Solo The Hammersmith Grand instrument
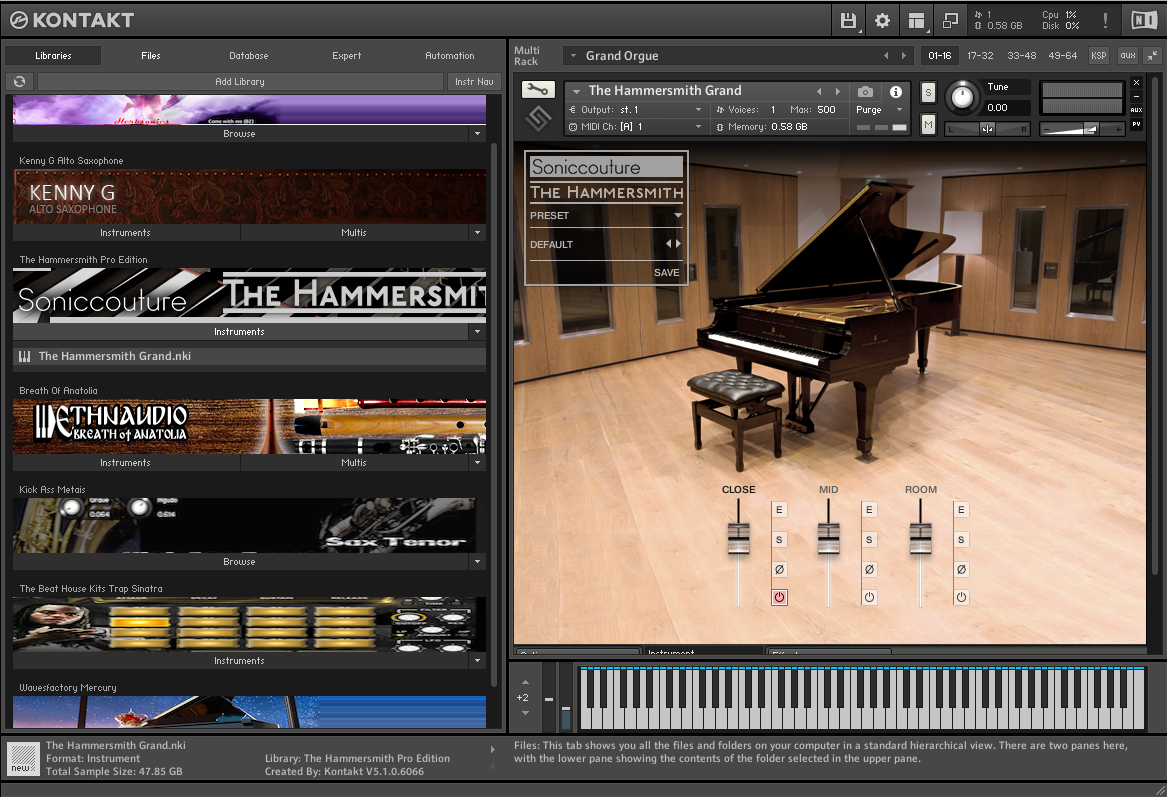 pos(928,92)
